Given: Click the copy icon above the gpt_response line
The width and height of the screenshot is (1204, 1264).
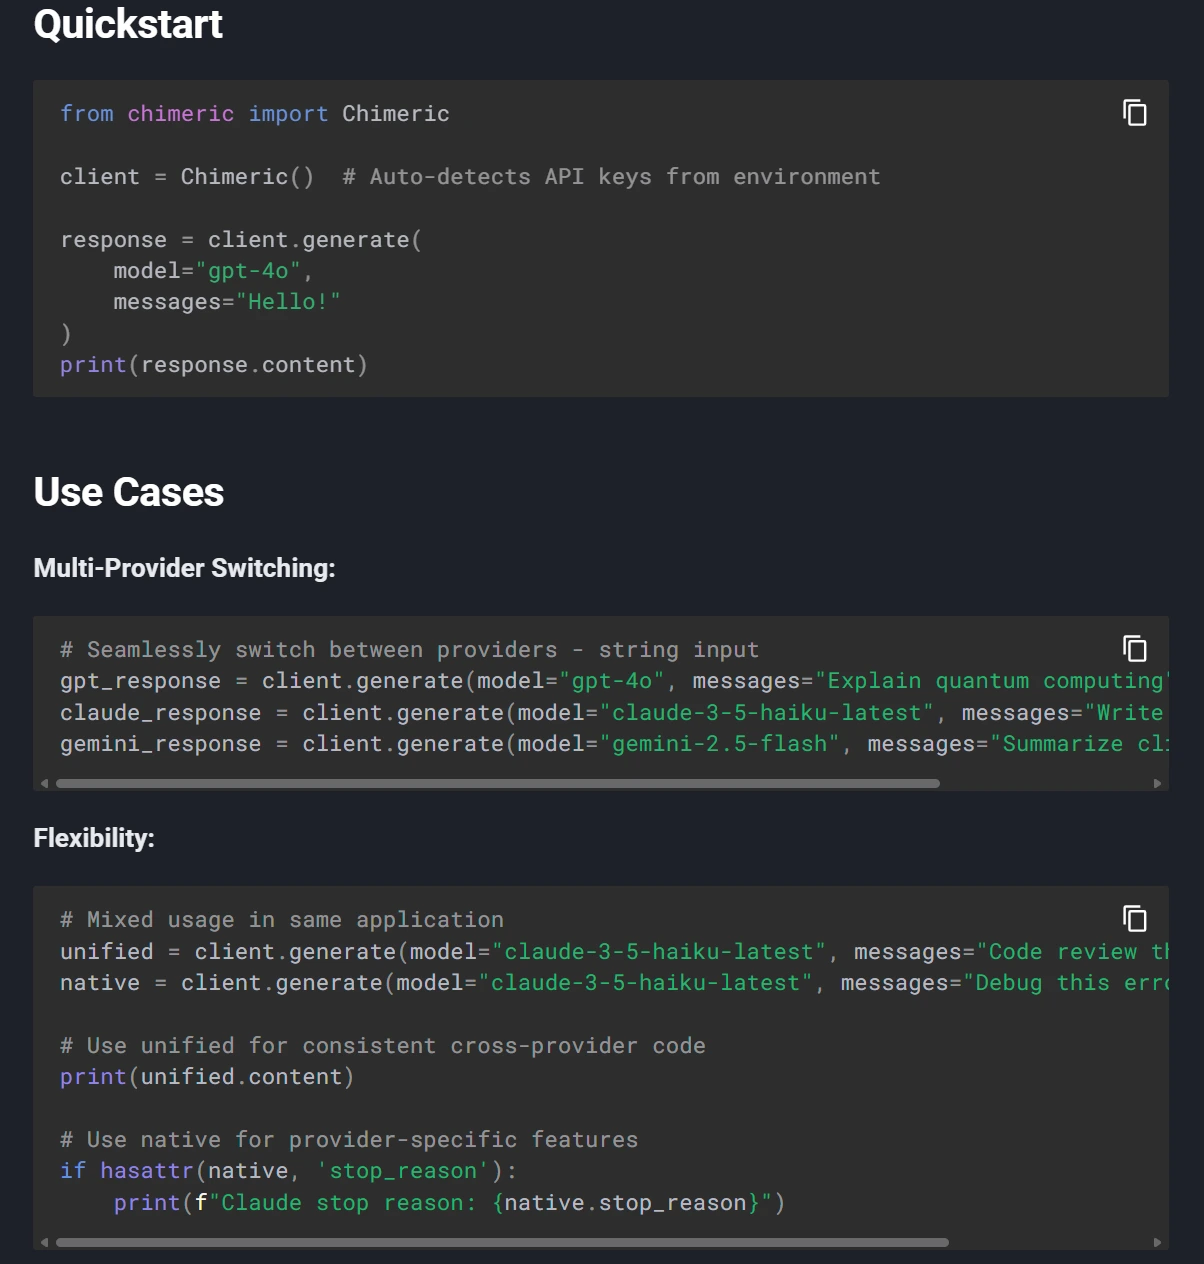Looking at the screenshot, I should click(x=1135, y=649).
